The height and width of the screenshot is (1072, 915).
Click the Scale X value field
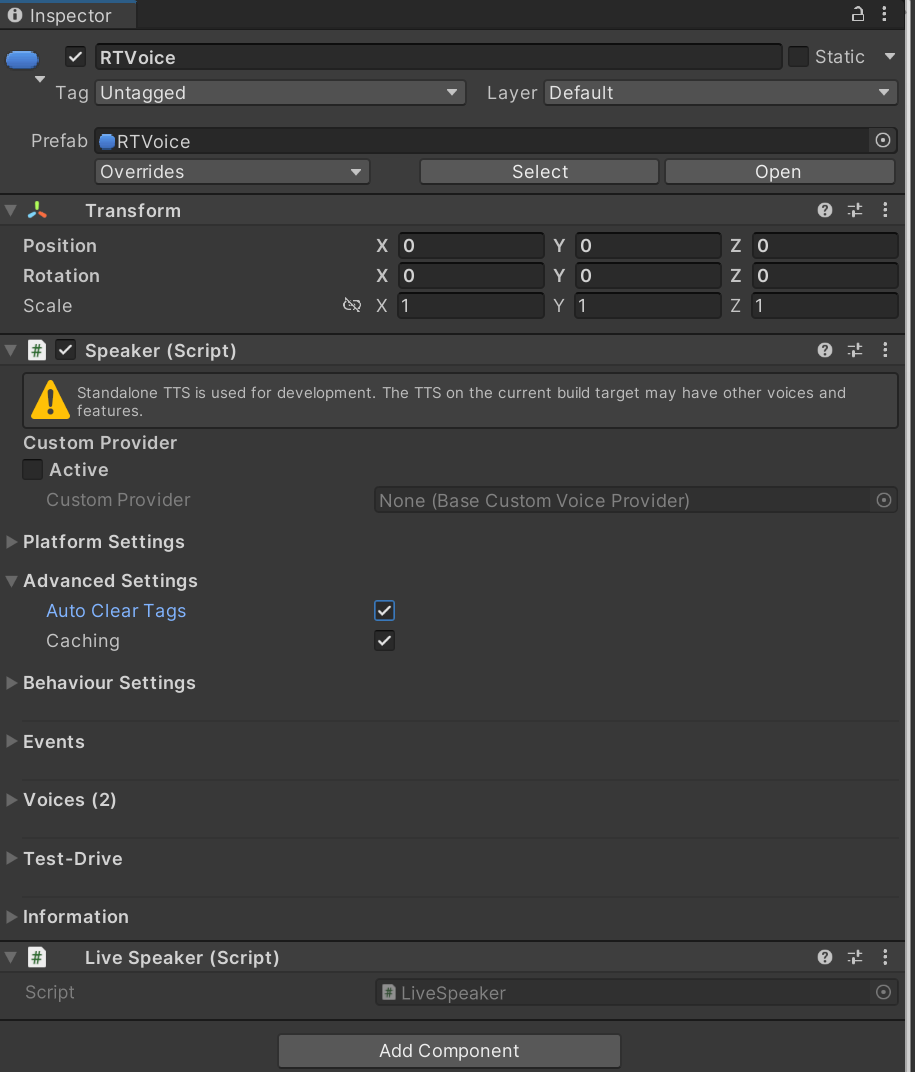(471, 305)
